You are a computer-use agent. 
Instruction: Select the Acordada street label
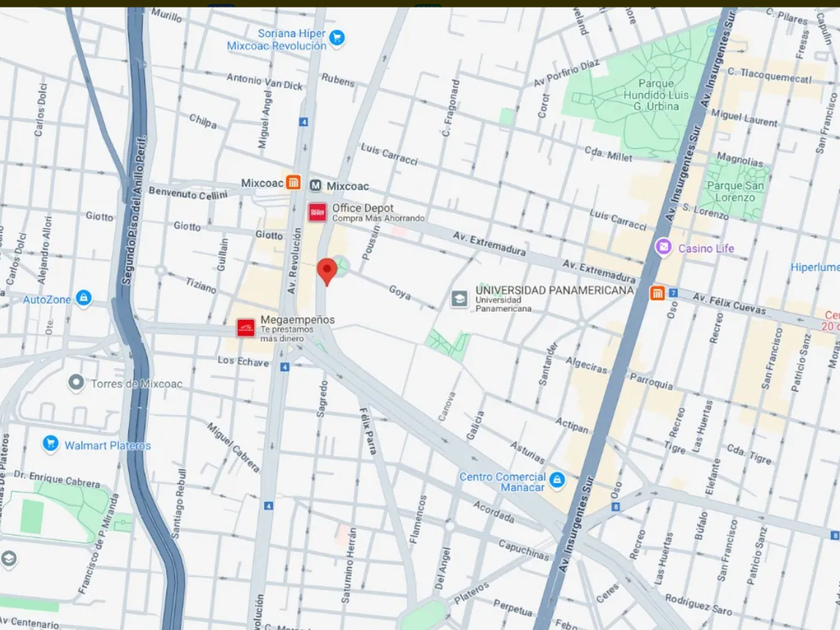[x=494, y=512]
